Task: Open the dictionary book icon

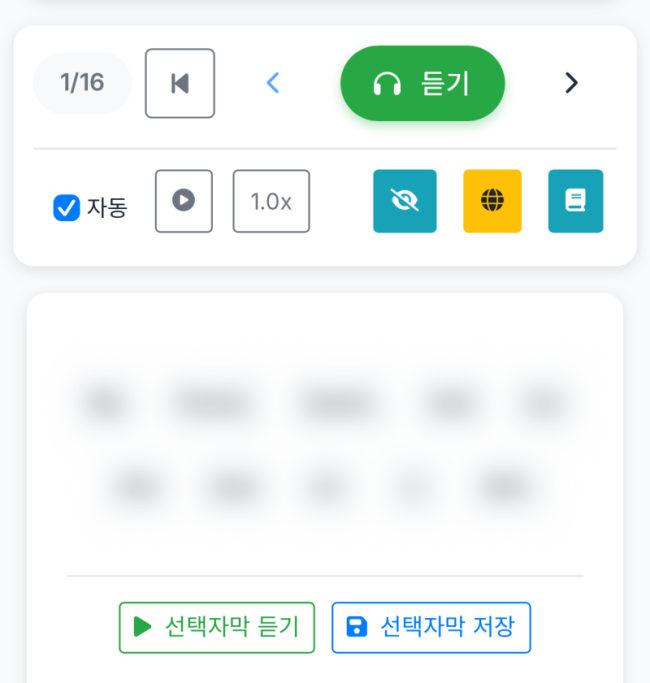Action: click(x=575, y=201)
